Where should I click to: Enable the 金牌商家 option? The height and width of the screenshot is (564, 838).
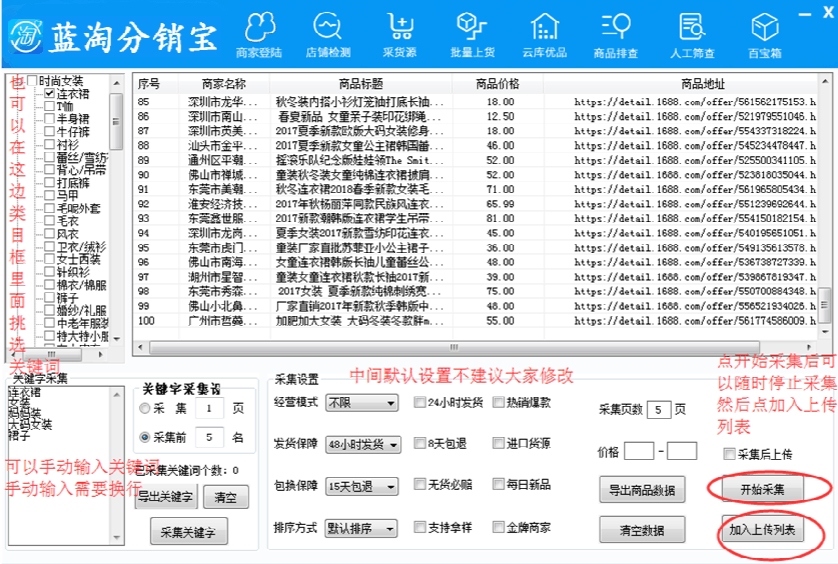(498, 528)
